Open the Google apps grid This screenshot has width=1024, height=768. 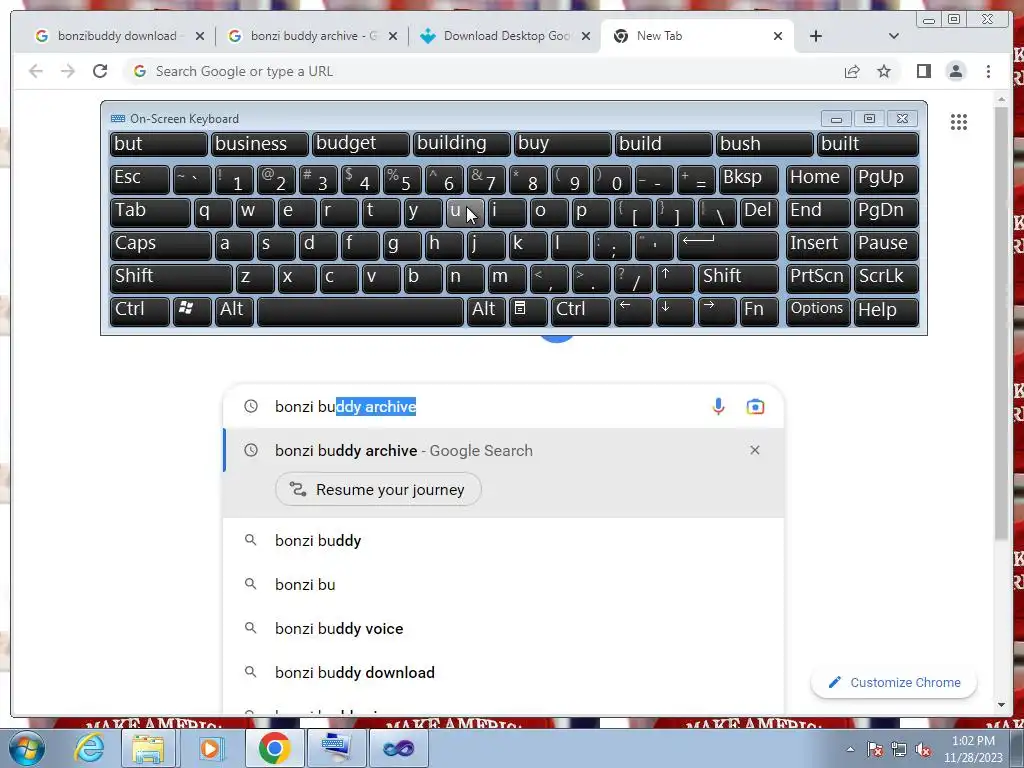(959, 121)
